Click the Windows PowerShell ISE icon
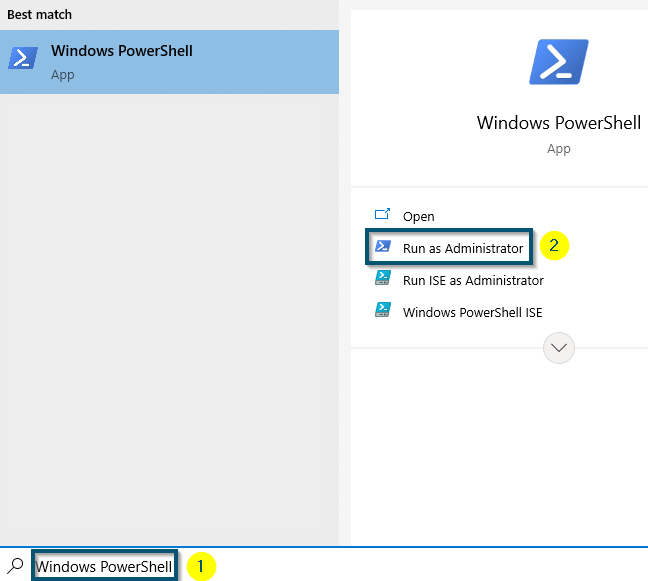 point(383,310)
